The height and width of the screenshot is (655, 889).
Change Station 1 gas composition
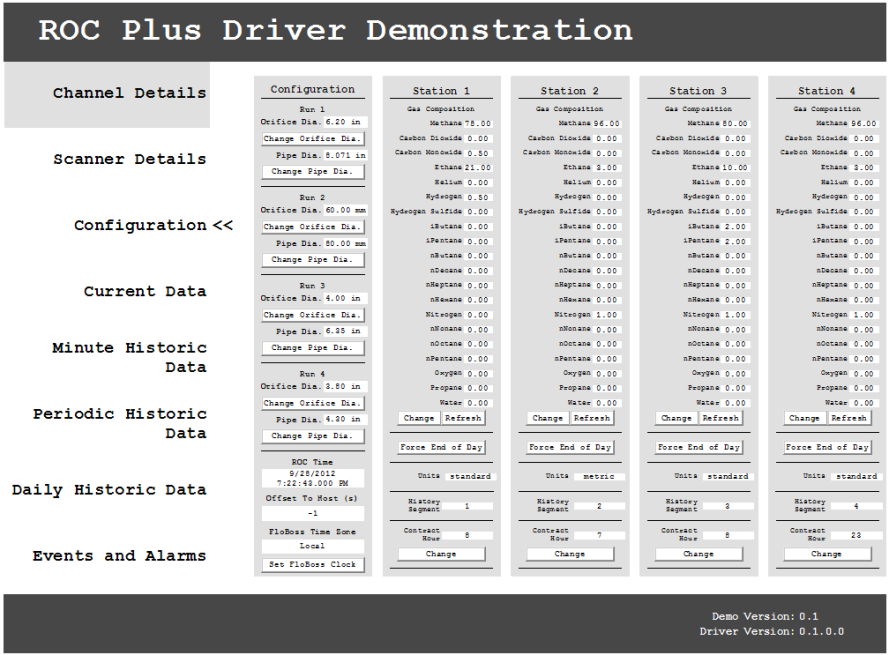coord(418,419)
